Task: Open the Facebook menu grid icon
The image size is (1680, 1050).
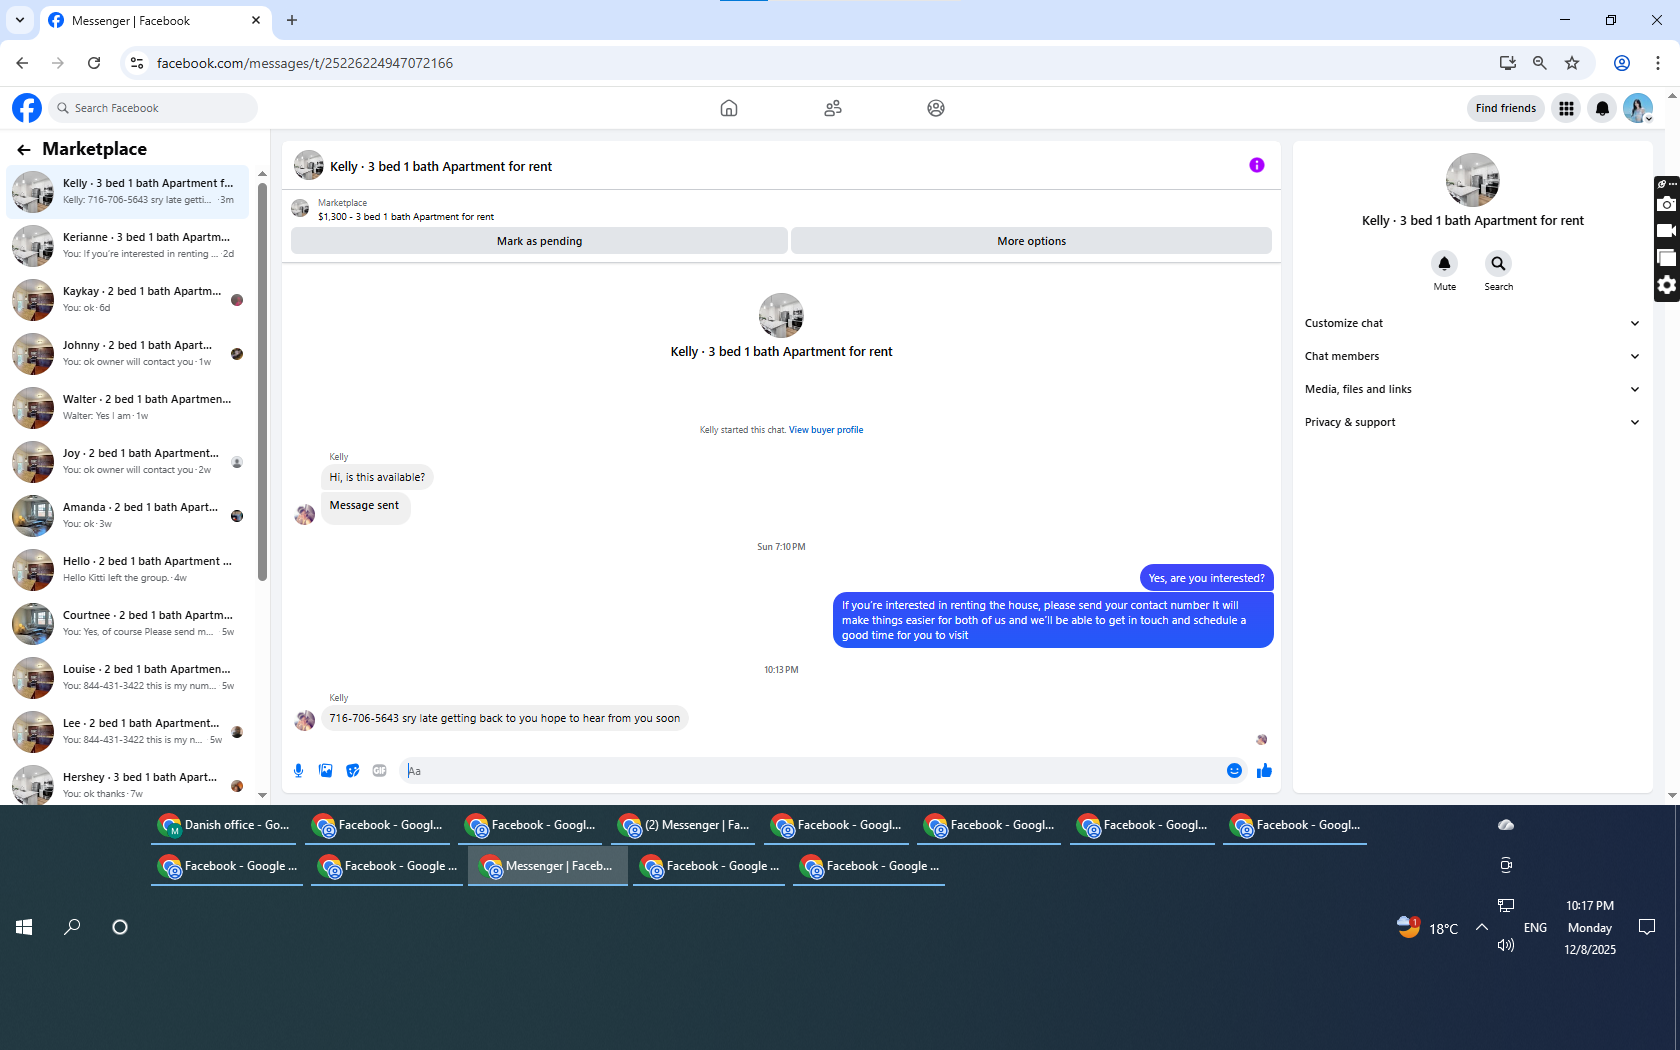Action: point(1567,108)
